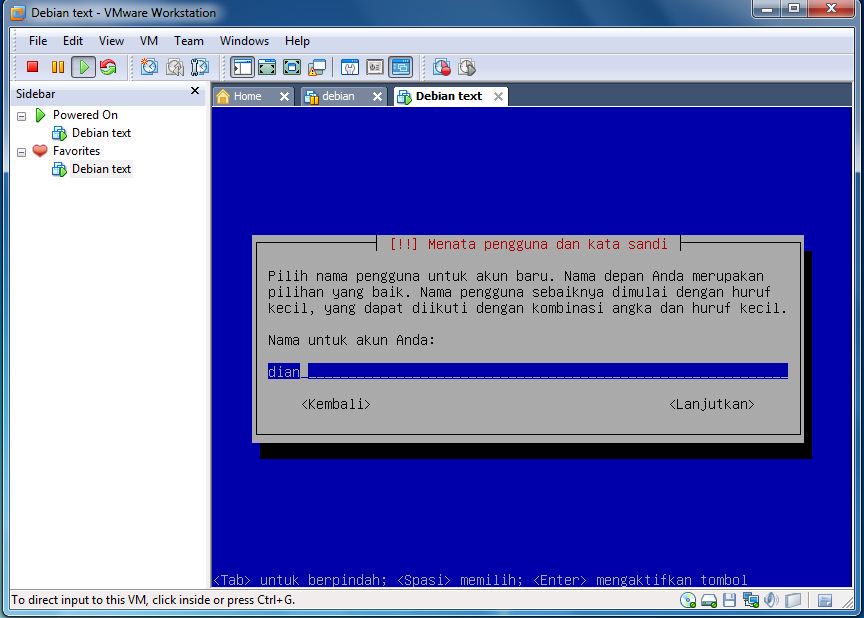The height and width of the screenshot is (618, 864).
Task: Click the Replay recording grey icon
Action: click(467, 67)
